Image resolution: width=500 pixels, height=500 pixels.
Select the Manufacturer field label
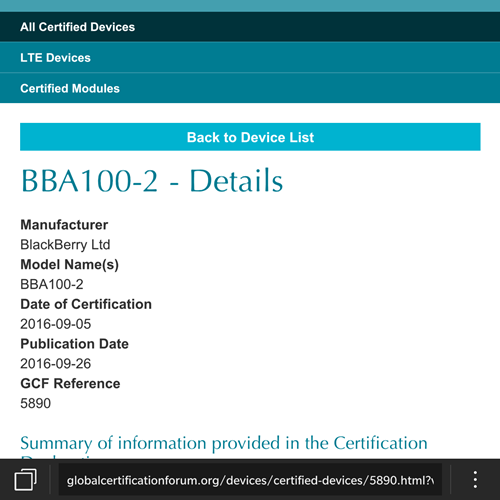click(64, 225)
